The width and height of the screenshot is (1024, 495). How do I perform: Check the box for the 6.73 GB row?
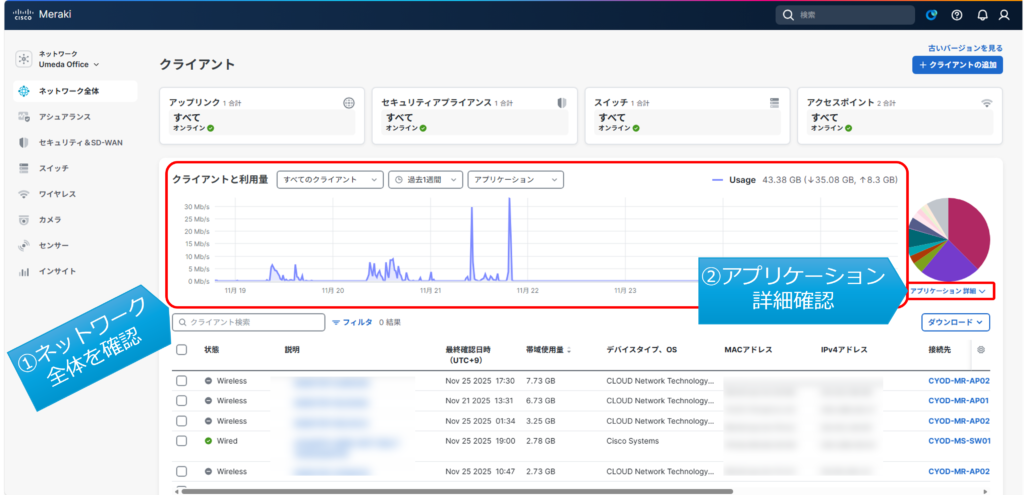tap(182, 400)
